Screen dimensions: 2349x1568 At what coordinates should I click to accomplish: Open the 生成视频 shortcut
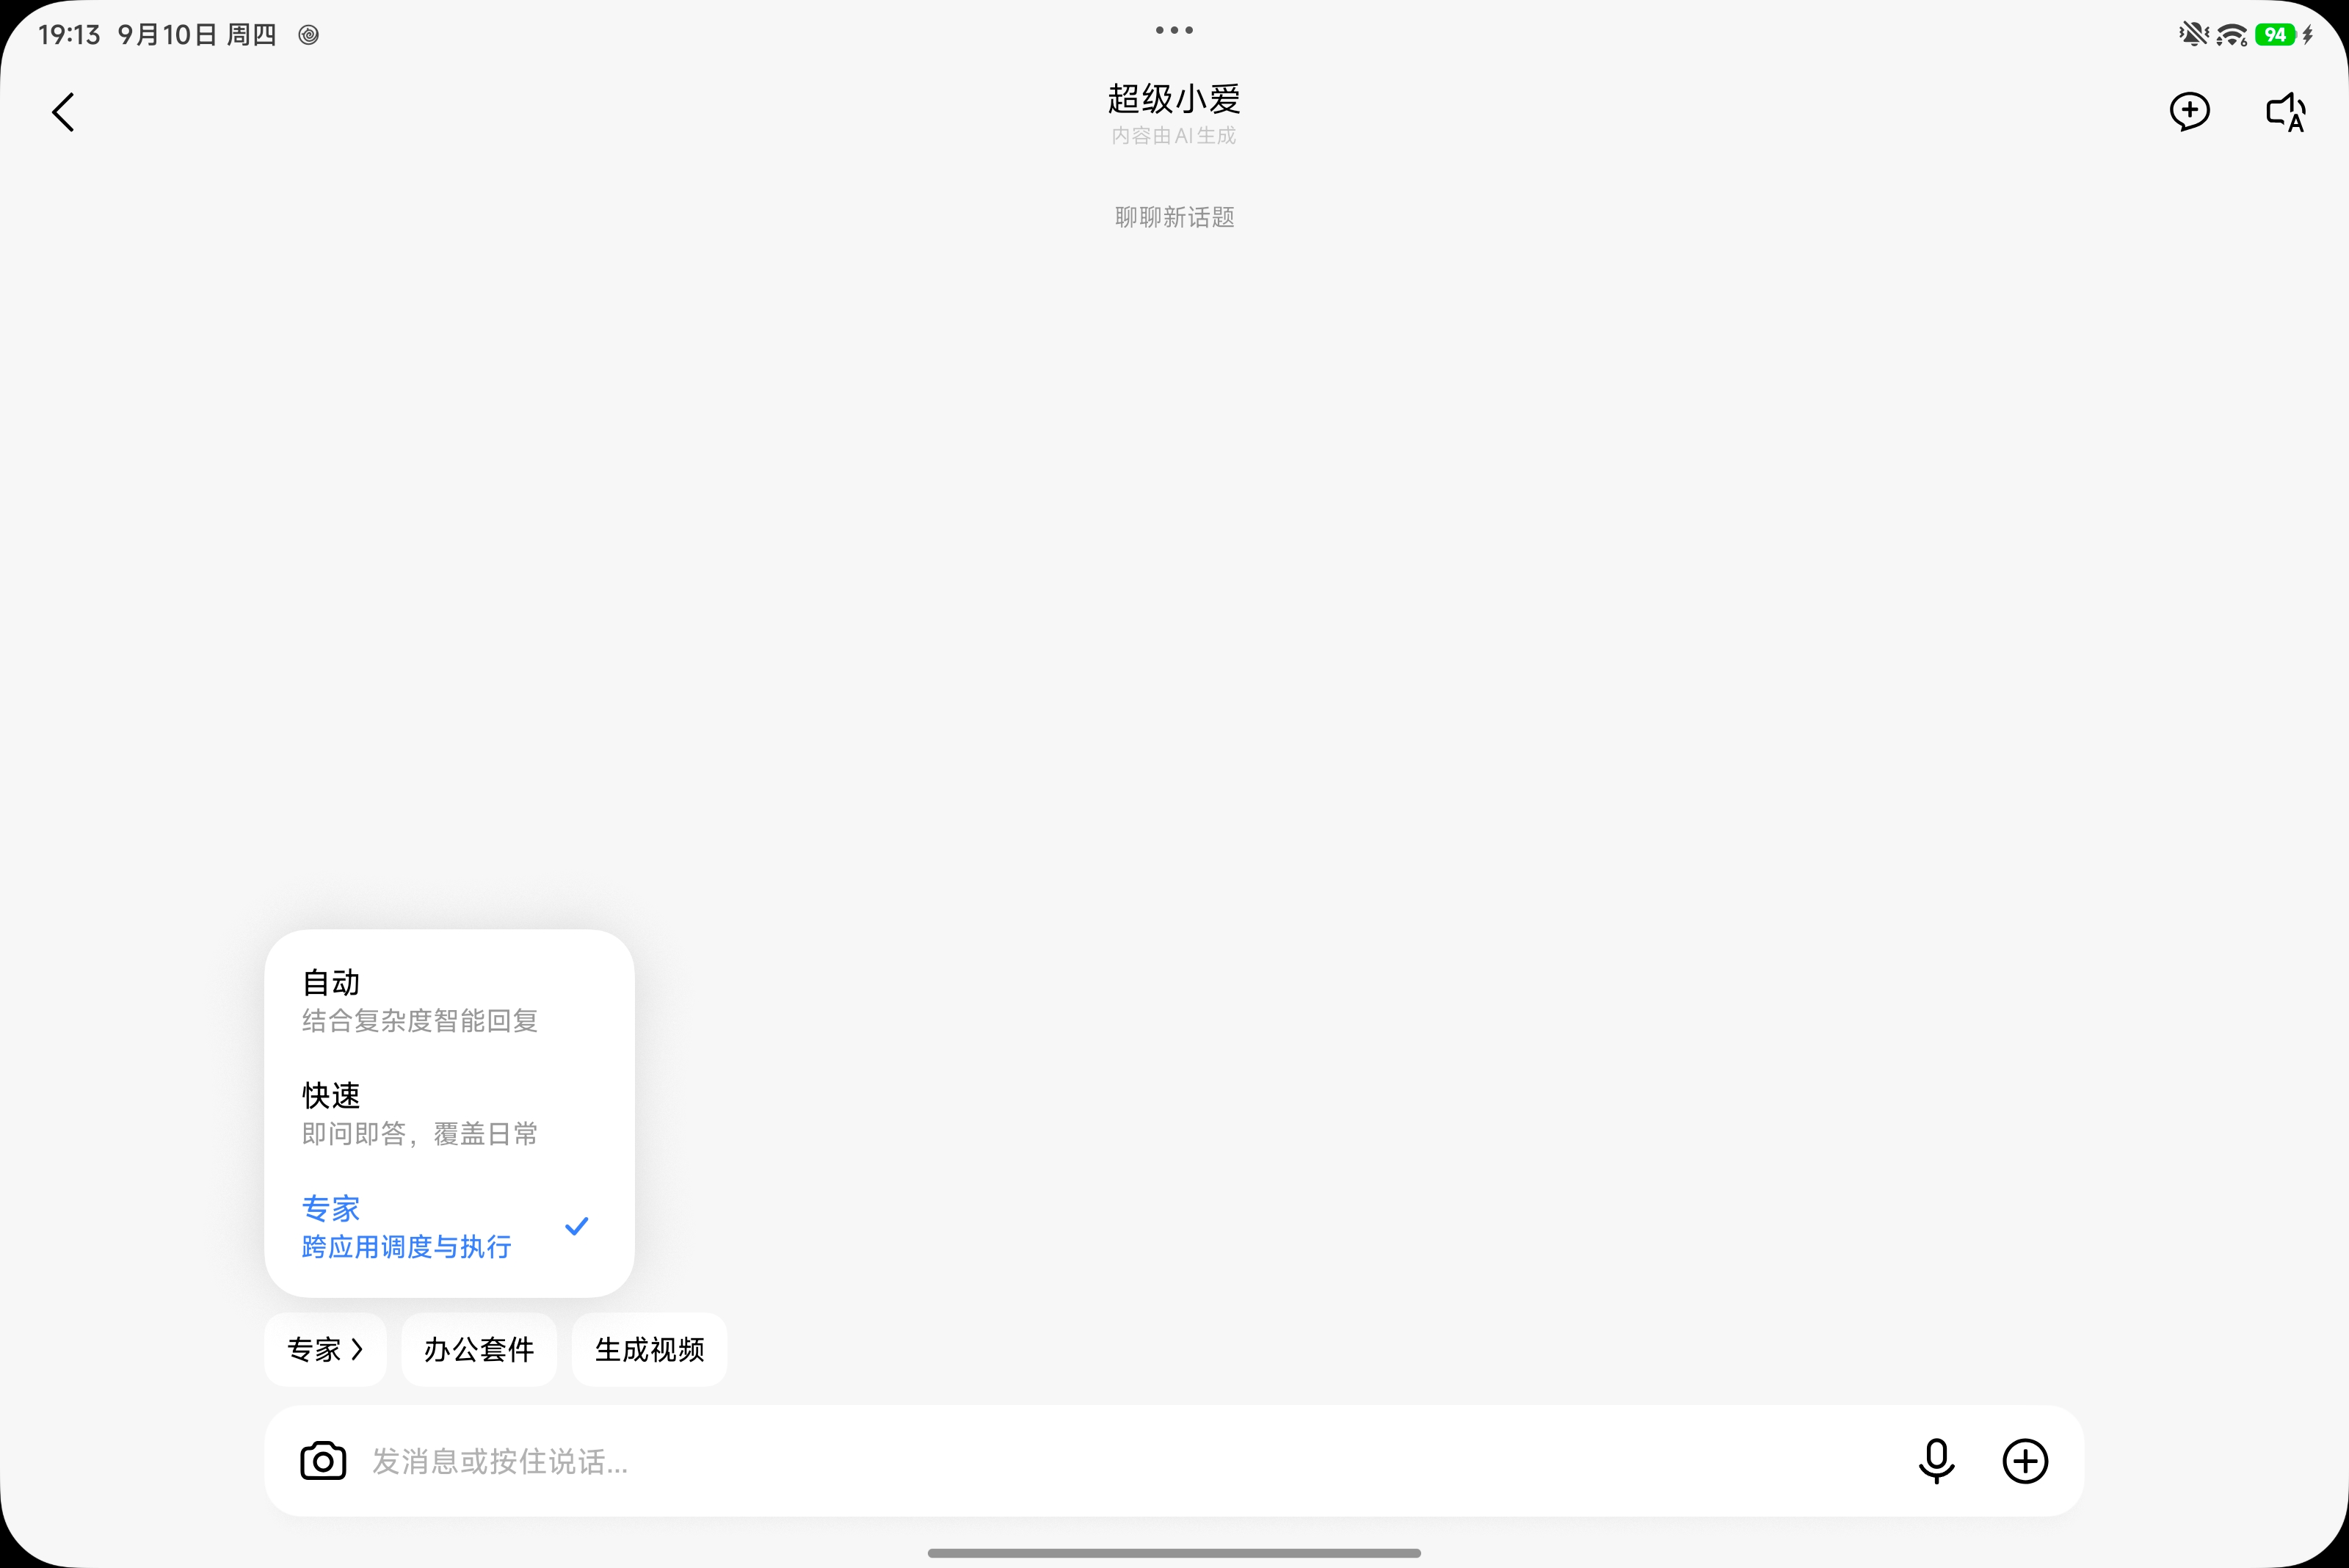pyautogui.click(x=649, y=1349)
